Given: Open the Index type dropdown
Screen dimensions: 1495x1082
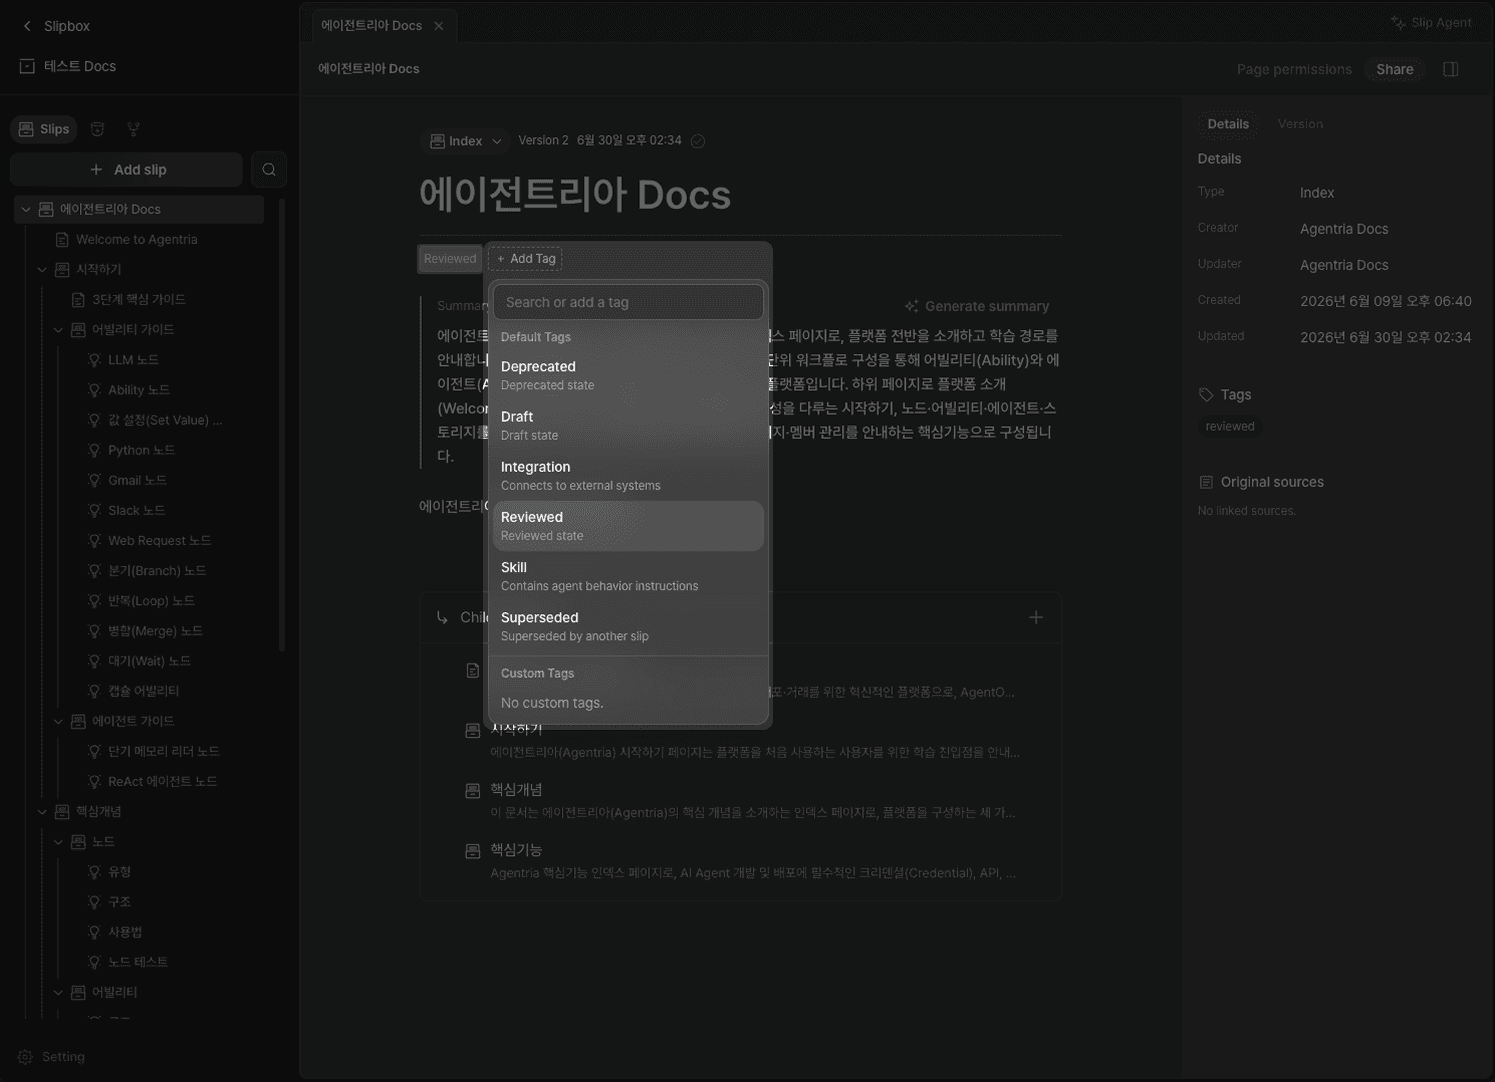Looking at the screenshot, I should click(x=465, y=141).
